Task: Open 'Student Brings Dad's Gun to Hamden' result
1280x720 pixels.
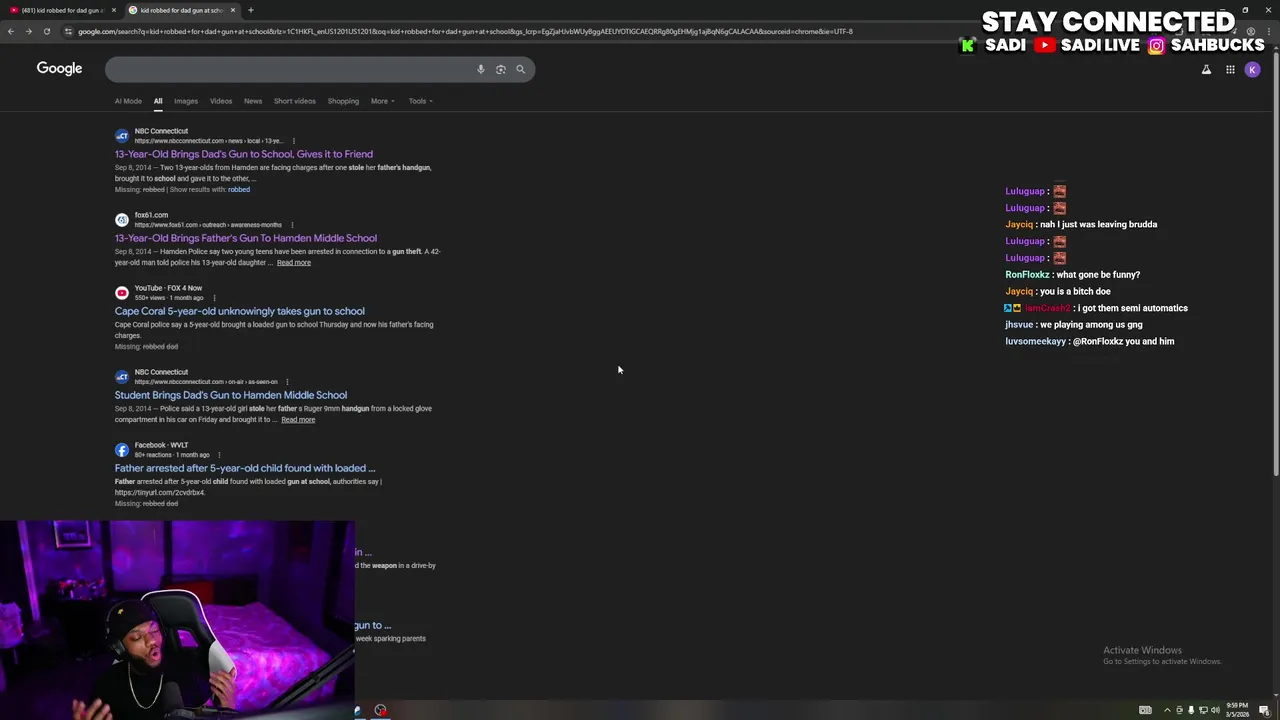Action: coord(231,395)
